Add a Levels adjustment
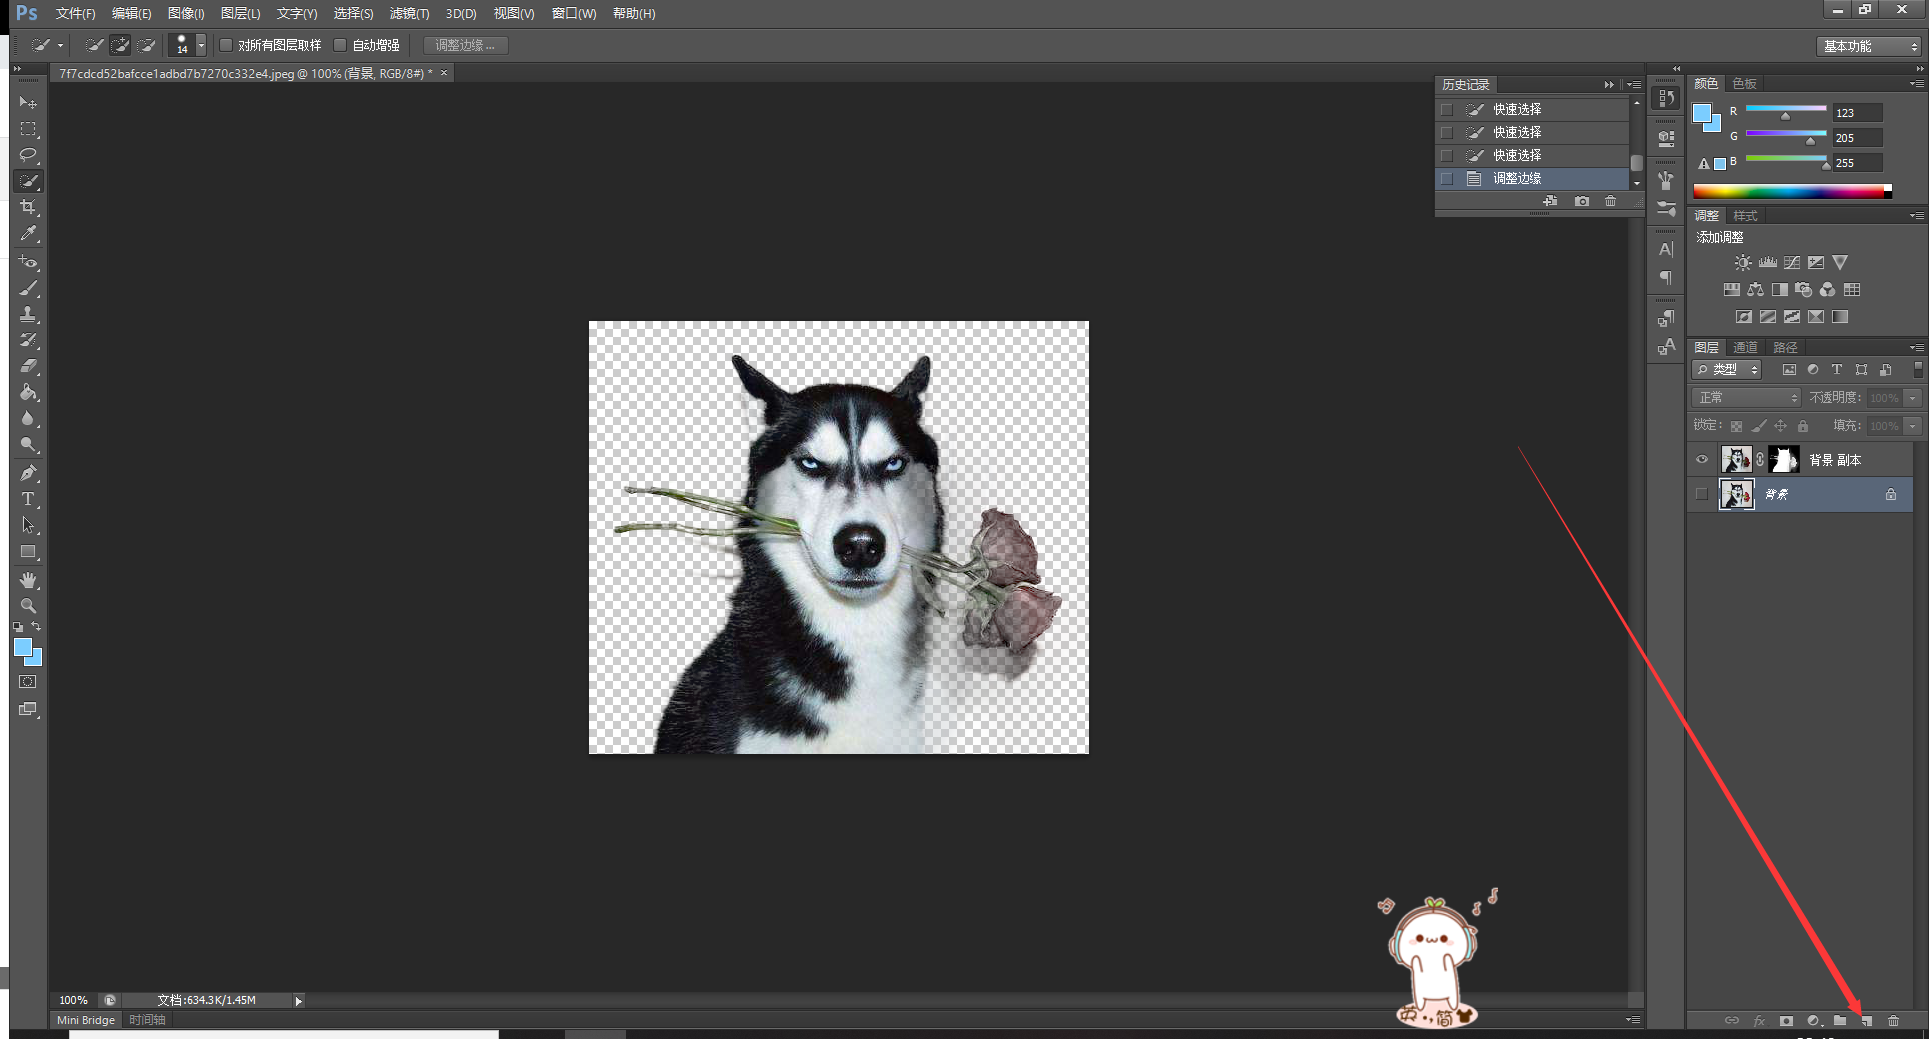1929x1039 pixels. [1768, 263]
